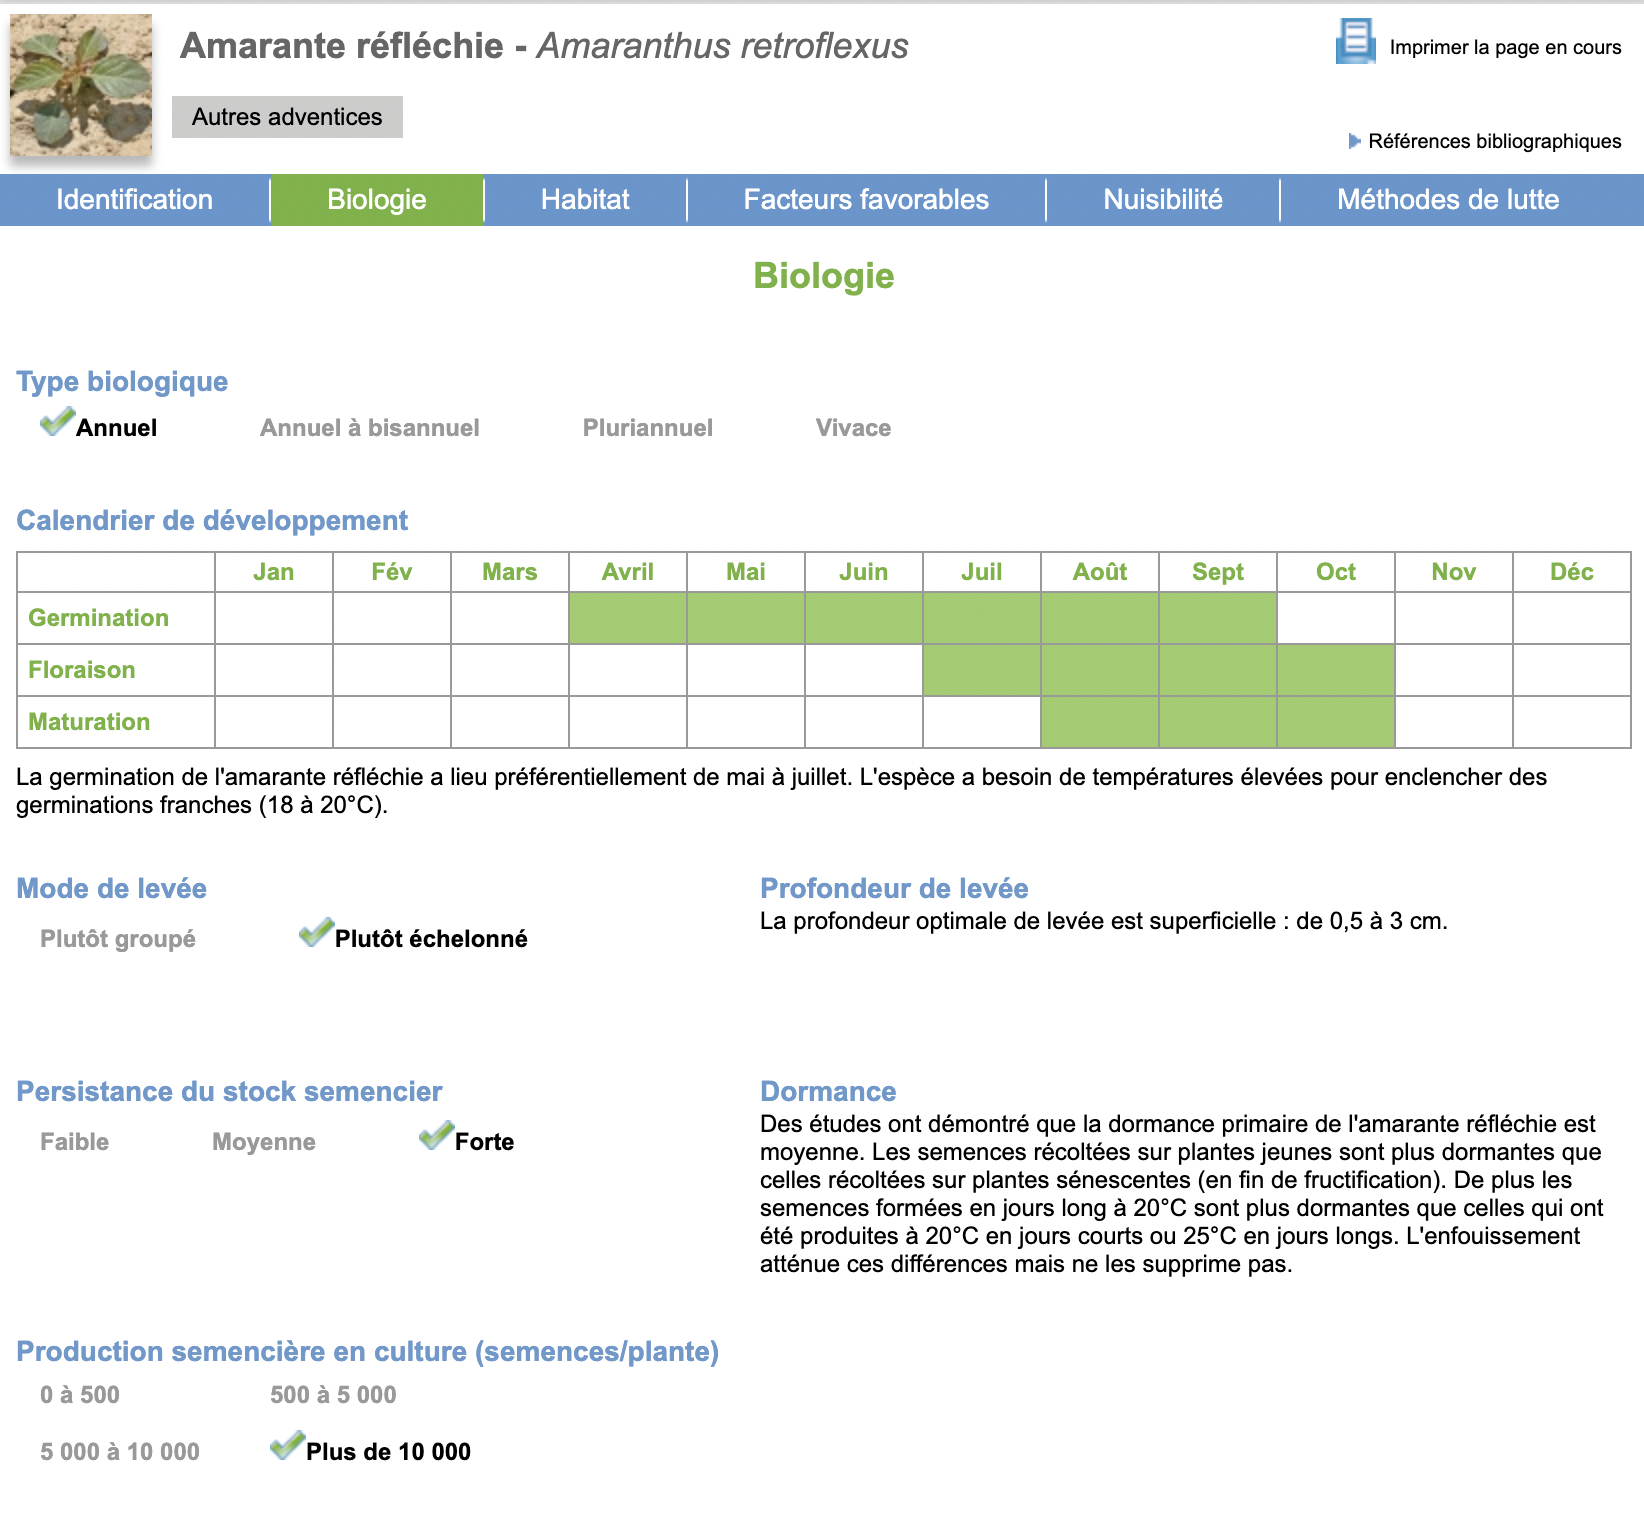Open the Nuisibilité tab

click(1162, 200)
